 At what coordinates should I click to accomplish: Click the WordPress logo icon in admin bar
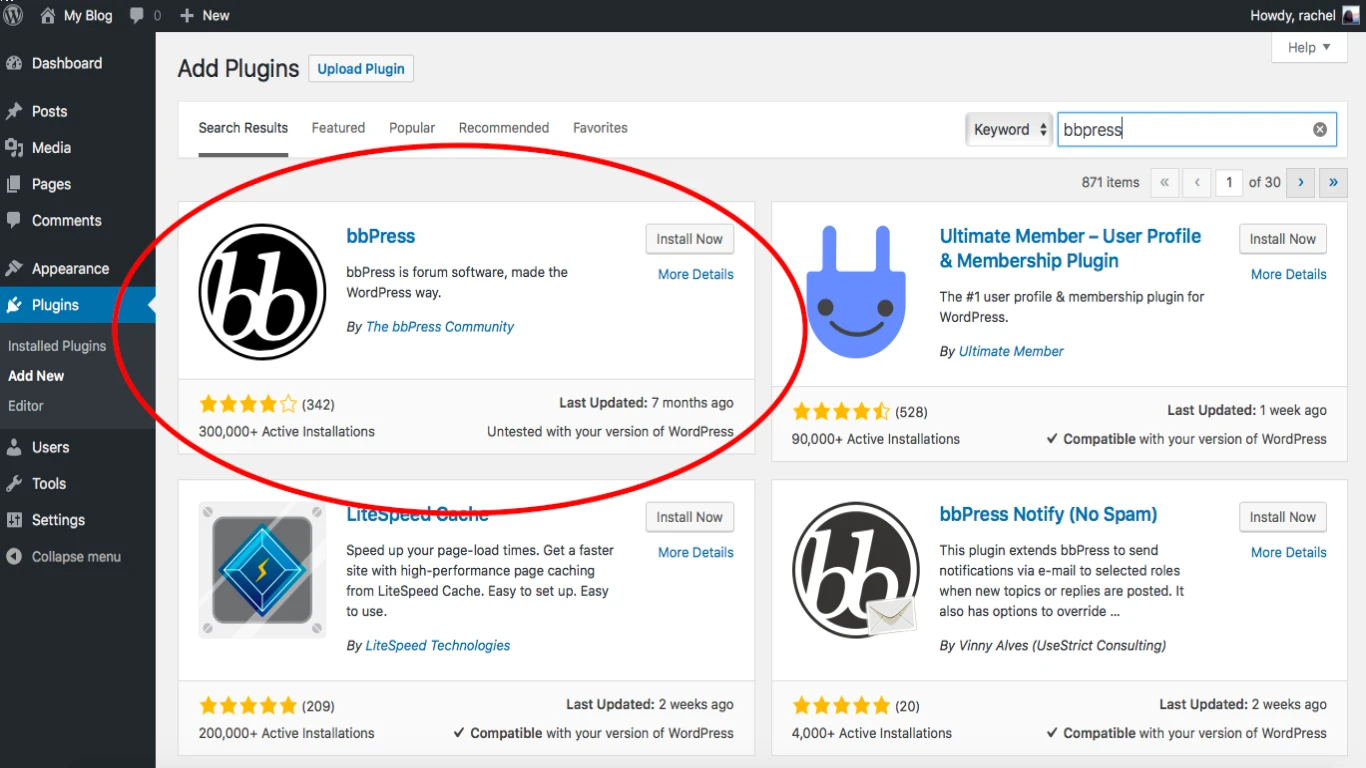[x=13, y=15]
